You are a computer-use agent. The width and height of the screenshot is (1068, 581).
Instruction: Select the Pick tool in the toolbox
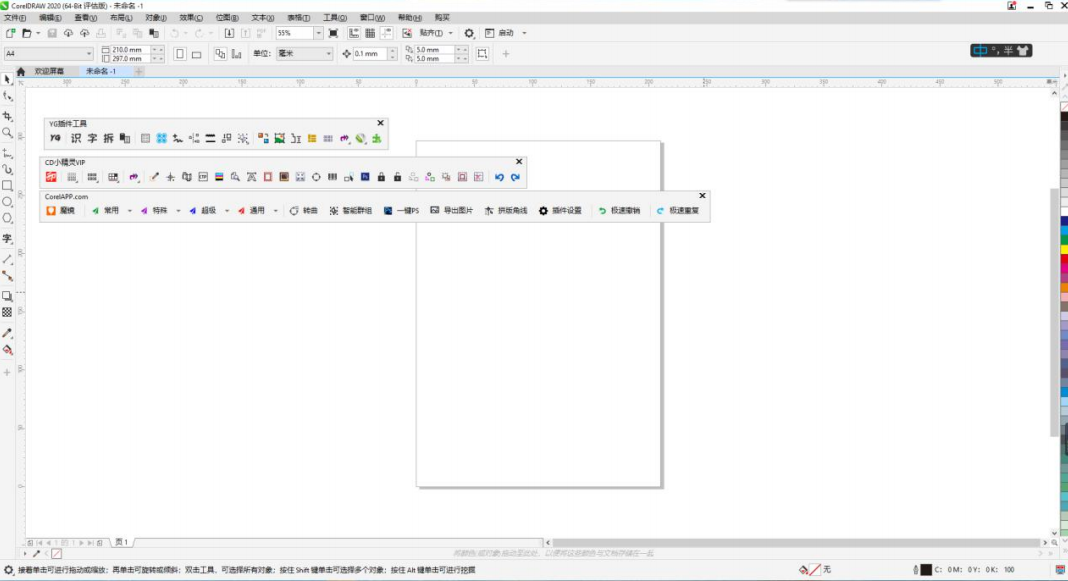(7, 79)
